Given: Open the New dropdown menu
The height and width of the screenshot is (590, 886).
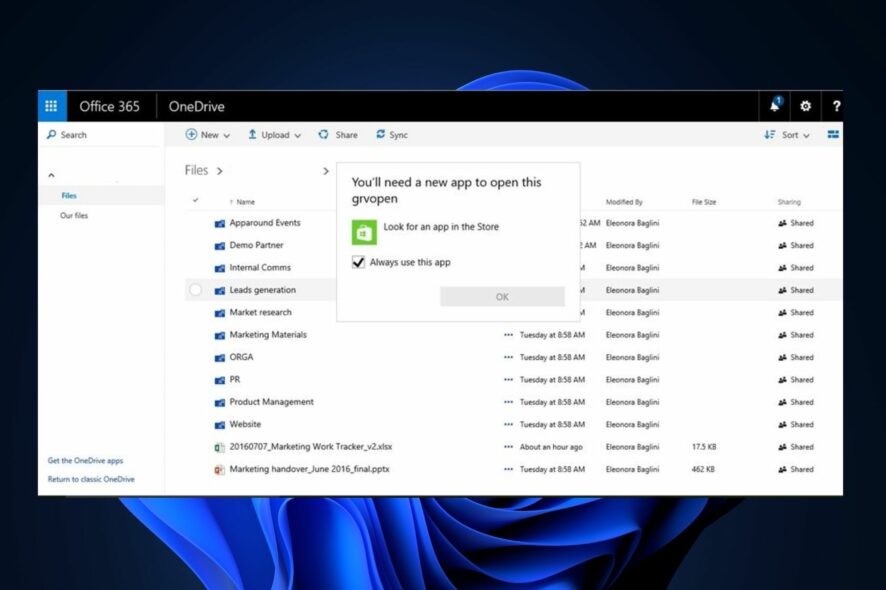Looking at the screenshot, I should [x=207, y=135].
